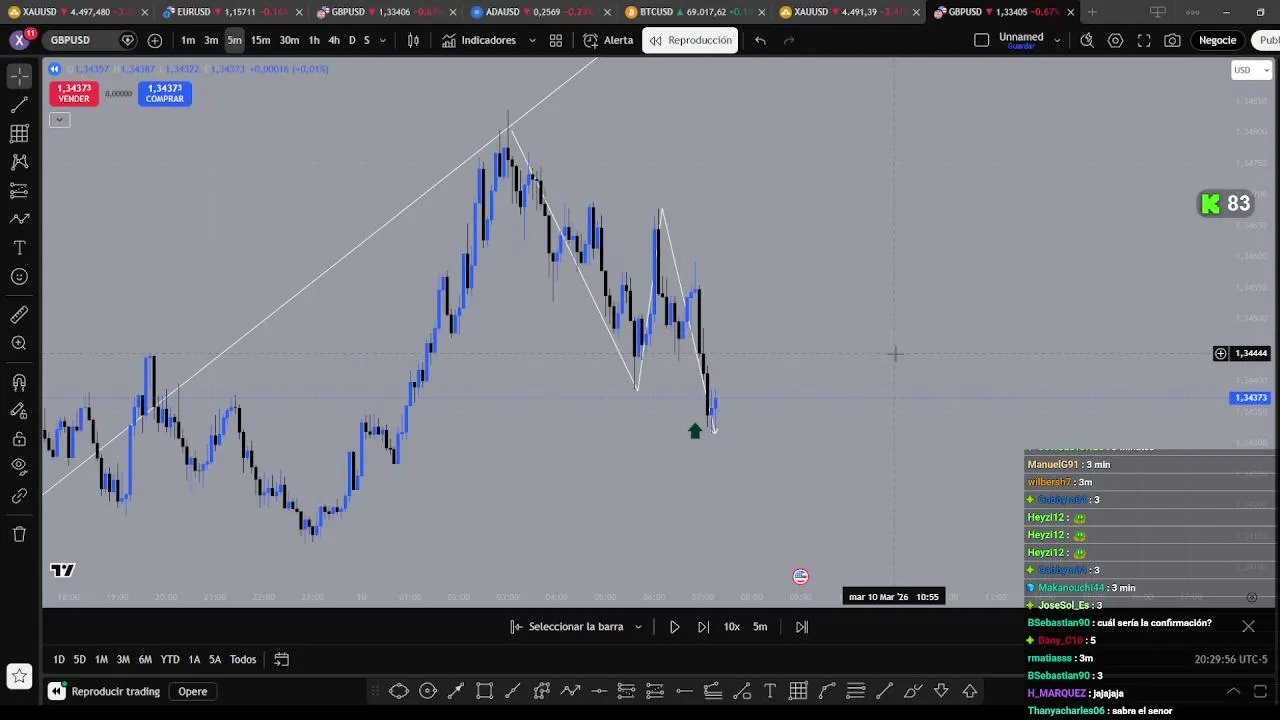Click the Indicadores button
1280x720 pixels.
(479, 40)
